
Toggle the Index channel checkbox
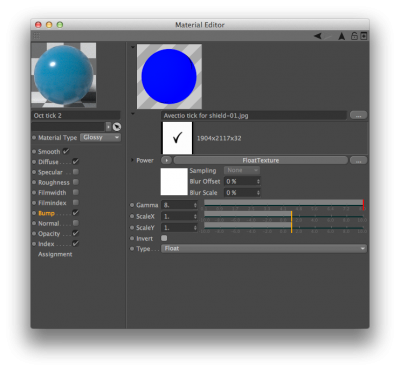pos(76,243)
